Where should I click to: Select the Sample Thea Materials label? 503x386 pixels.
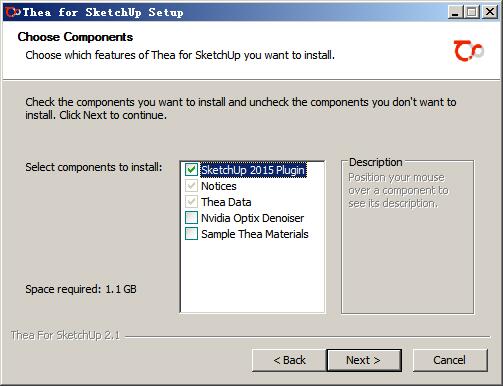pos(255,234)
